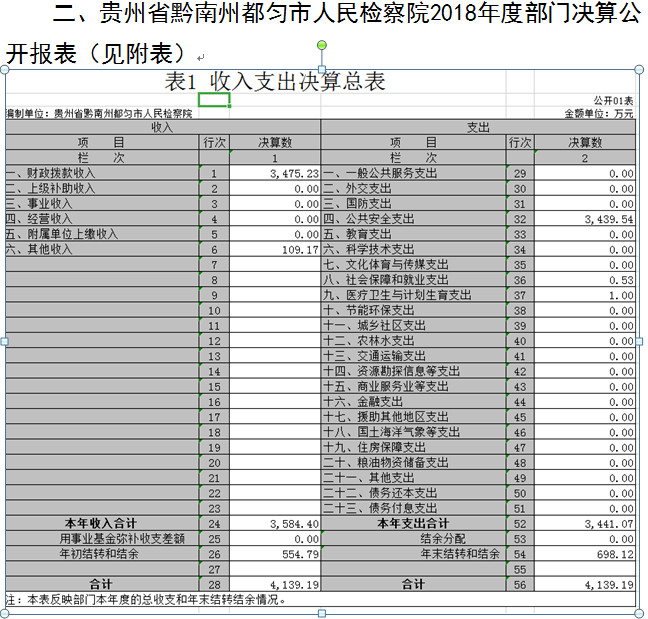The image size is (648, 619).
Task: Click the '十二、农林水支出' cell
Action: point(413,341)
